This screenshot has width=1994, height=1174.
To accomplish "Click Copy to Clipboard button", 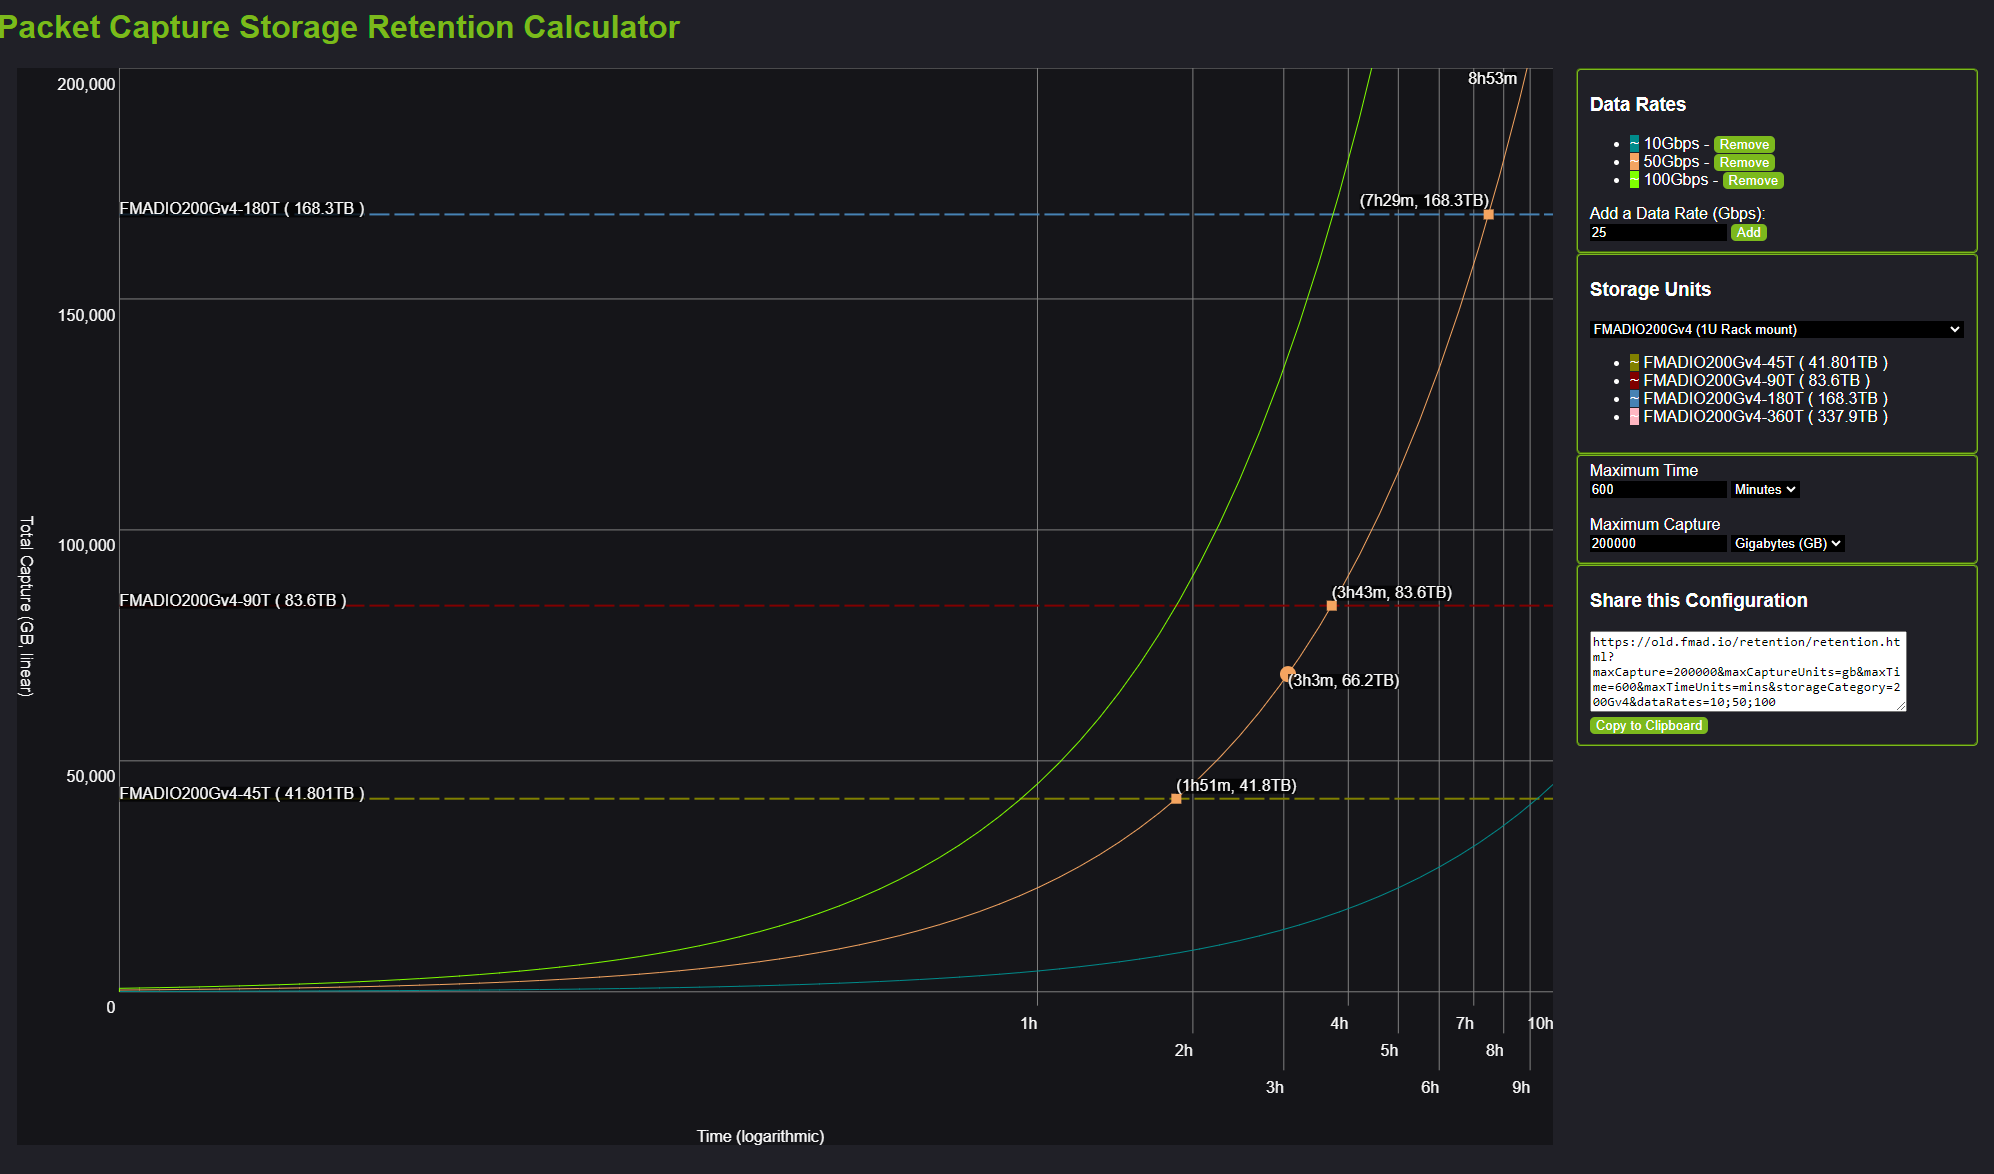I will (1648, 726).
